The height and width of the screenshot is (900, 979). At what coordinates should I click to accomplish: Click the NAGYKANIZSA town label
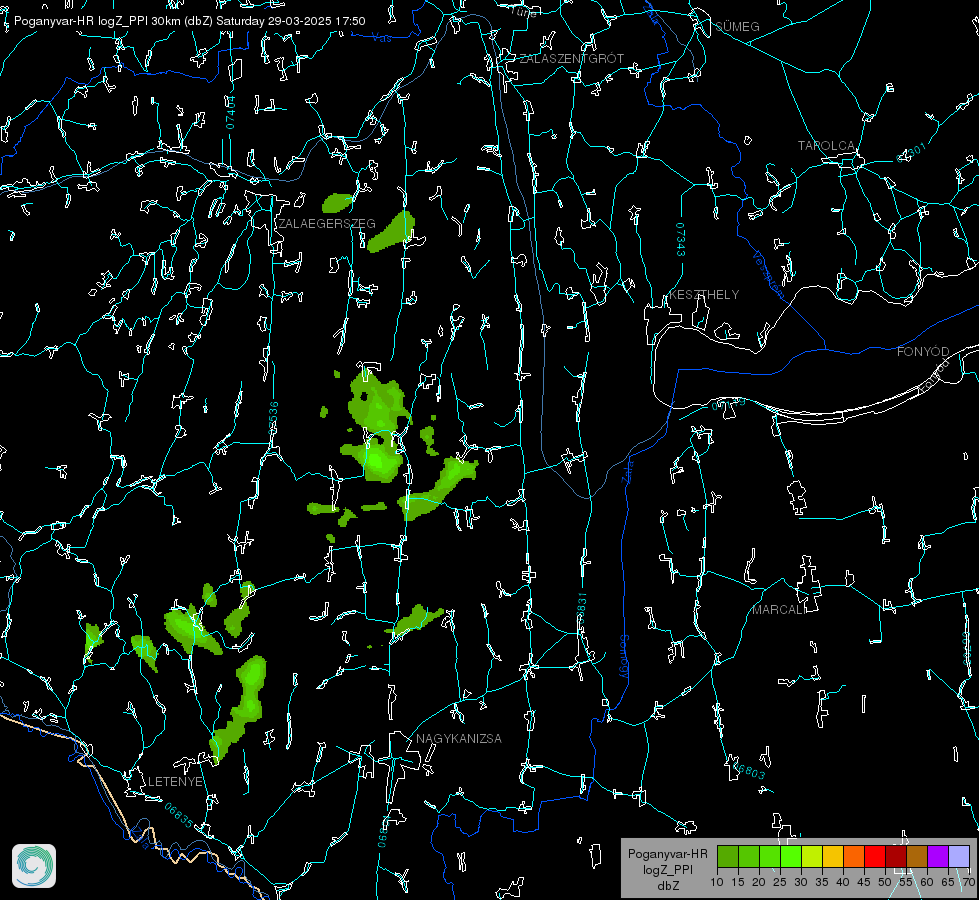459,738
